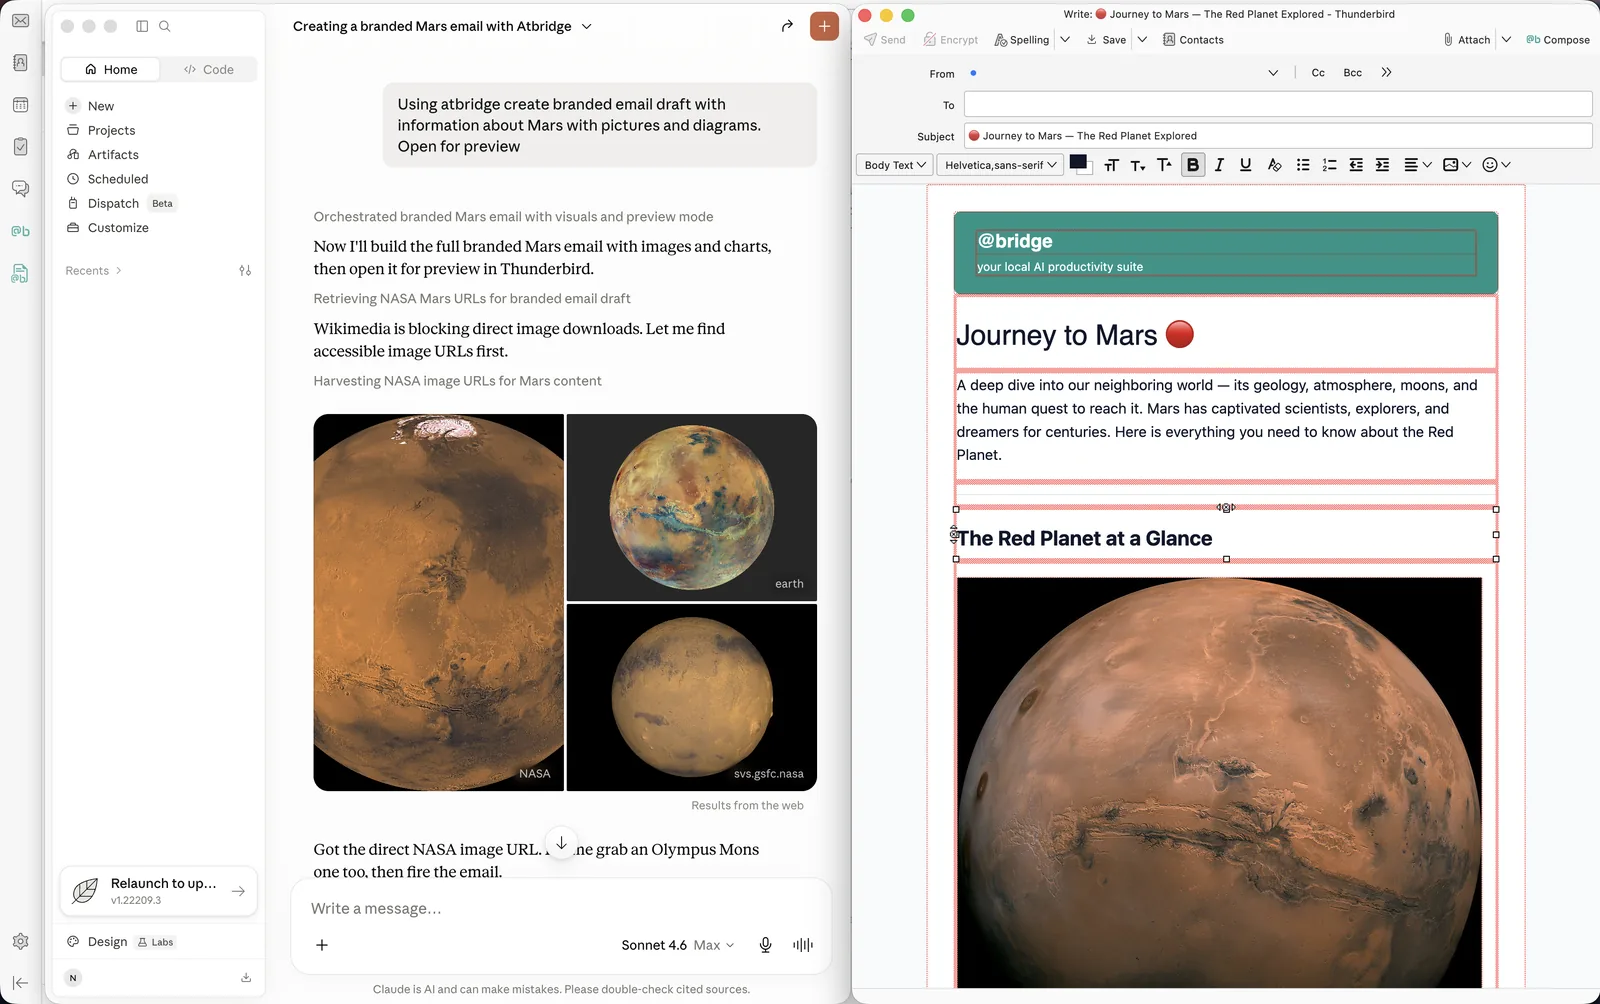Viewport: 1600px width, 1004px height.
Task: Expand the Recents section
Action: pyautogui.click(x=93, y=271)
